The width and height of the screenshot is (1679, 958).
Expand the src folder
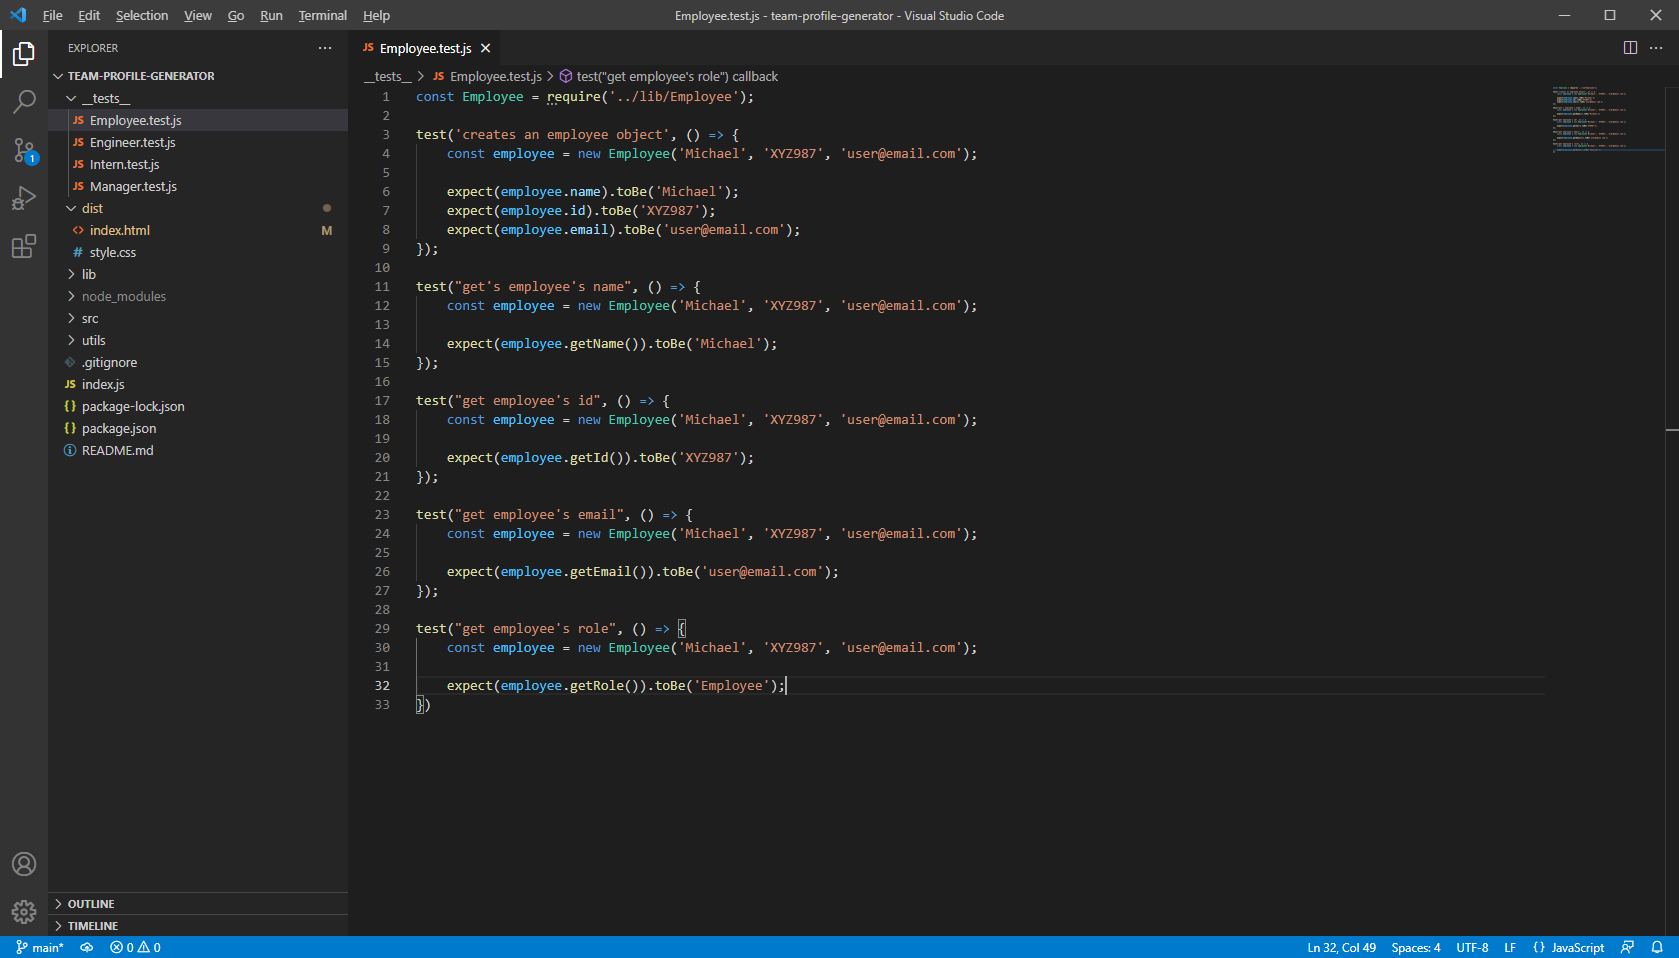click(x=89, y=318)
